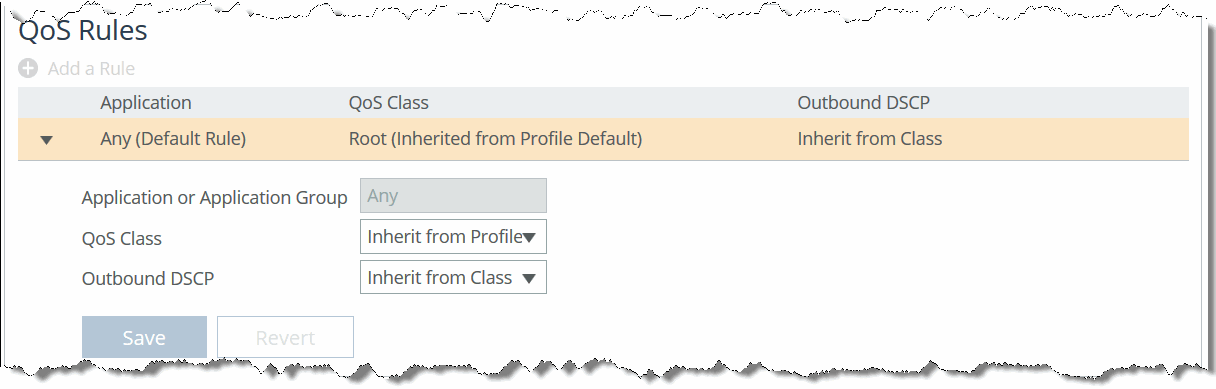Sort by the Application column header
Viewport: 1216px width, 389px height.
146,103
